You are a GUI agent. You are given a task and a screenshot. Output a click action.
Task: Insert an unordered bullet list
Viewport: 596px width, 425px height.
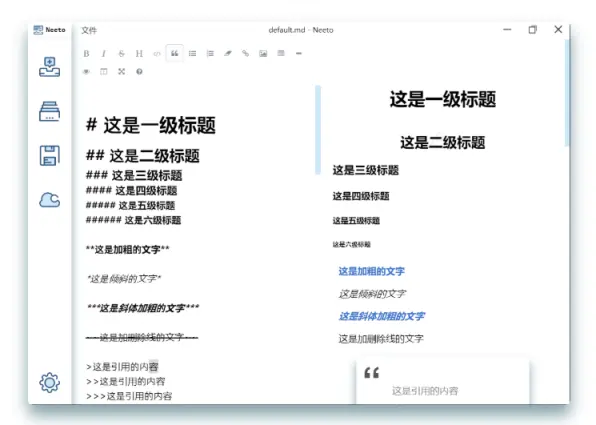click(x=192, y=54)
